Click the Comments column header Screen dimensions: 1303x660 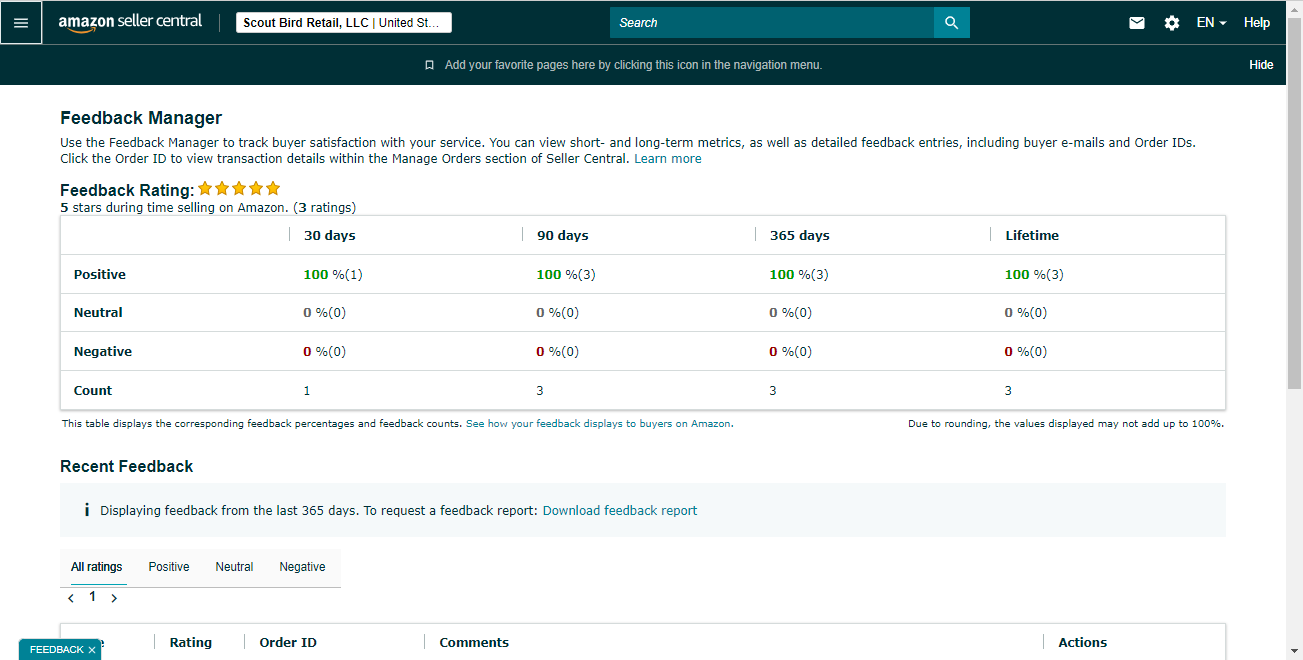click(x=474, y=643)
